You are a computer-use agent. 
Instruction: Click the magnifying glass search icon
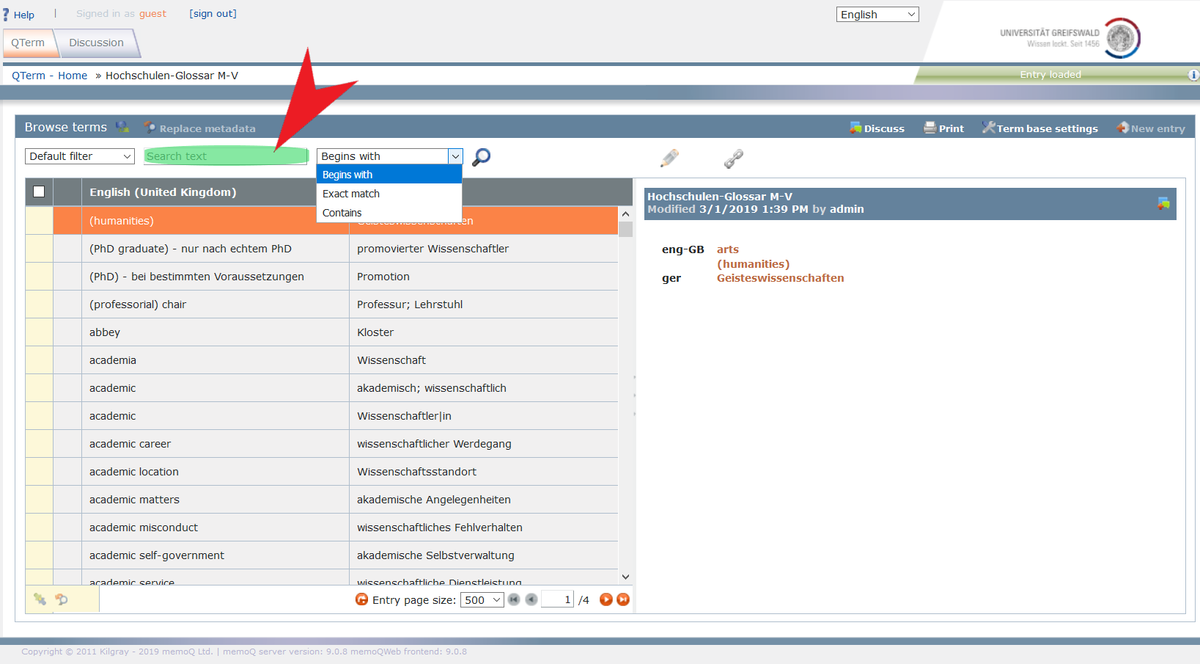[482, 157]
